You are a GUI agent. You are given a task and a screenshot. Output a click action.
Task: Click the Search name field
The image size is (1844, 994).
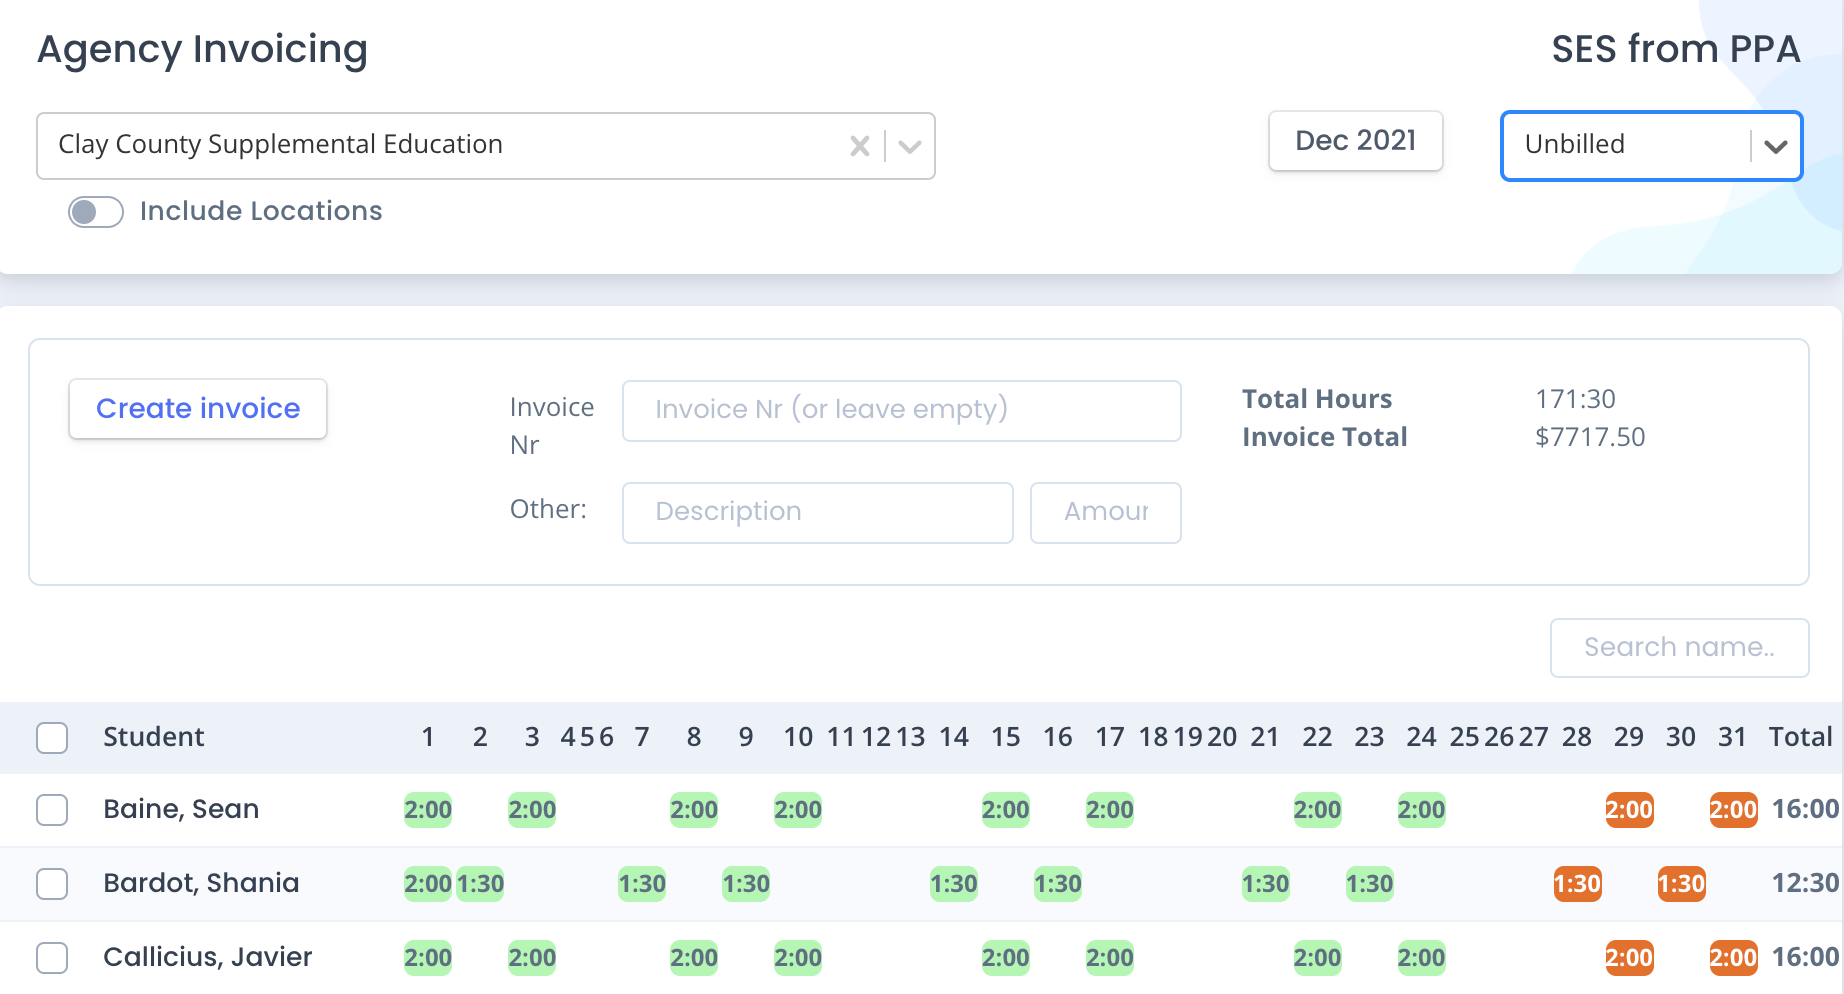(x=1679, y=647)
